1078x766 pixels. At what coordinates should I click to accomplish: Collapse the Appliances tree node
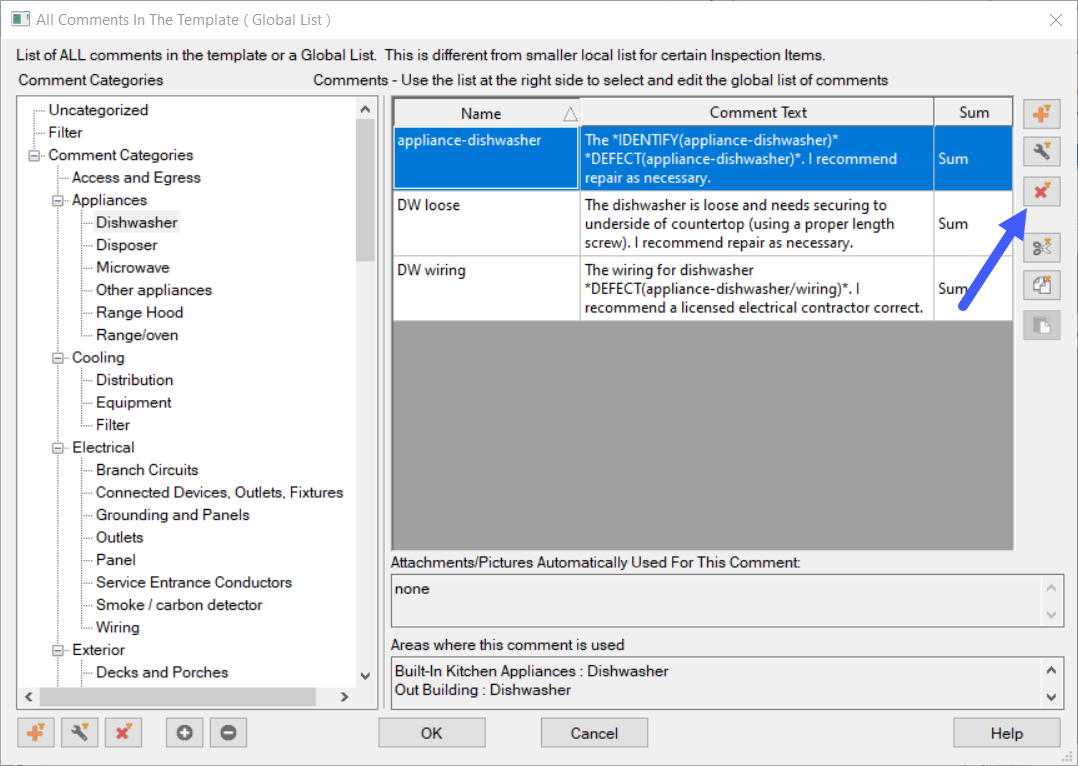59,201
